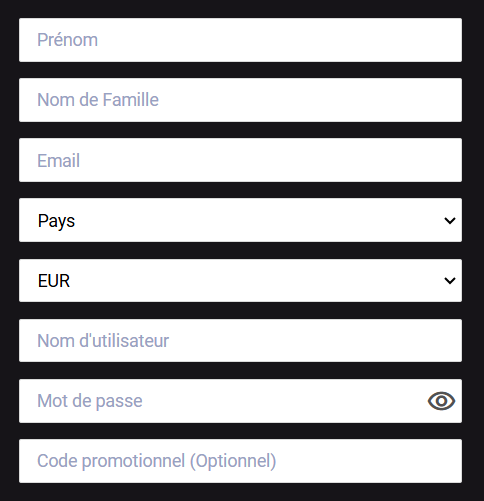Expand the Pays country dropdown arrow

point(450,221)
